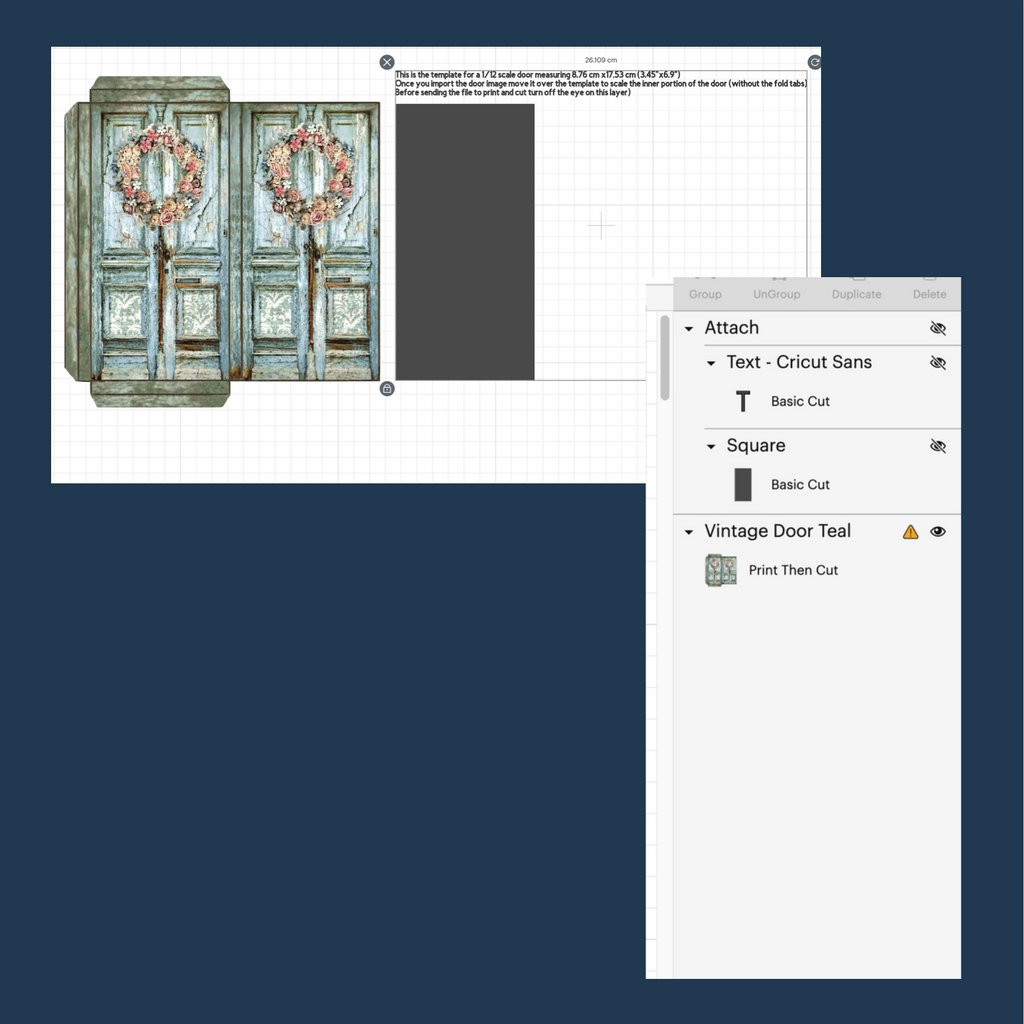Viewport: 1024px width, 1024px height.
Task: Collapse the Square layer
Action: [x=711, y=447]
